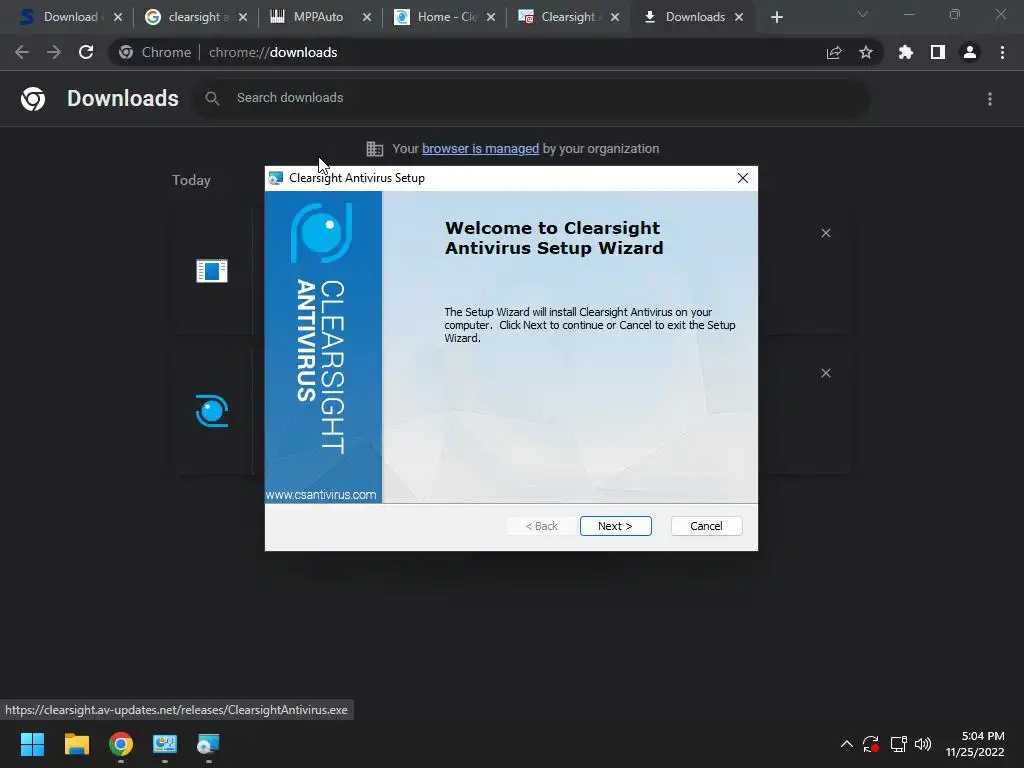This screenshot has width=1024, height=768.
Task: Open the Chrome three-dot menu
Action: 1002,52
